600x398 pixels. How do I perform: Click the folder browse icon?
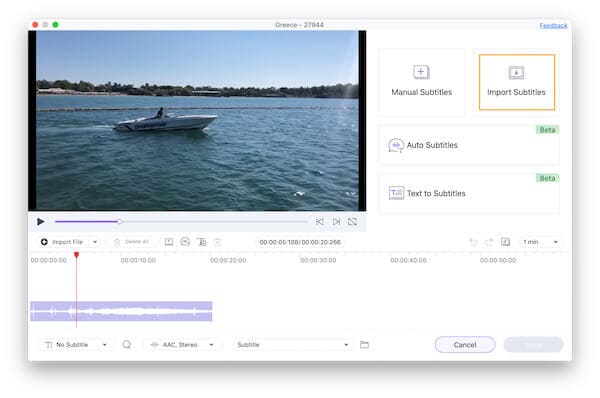364,345
